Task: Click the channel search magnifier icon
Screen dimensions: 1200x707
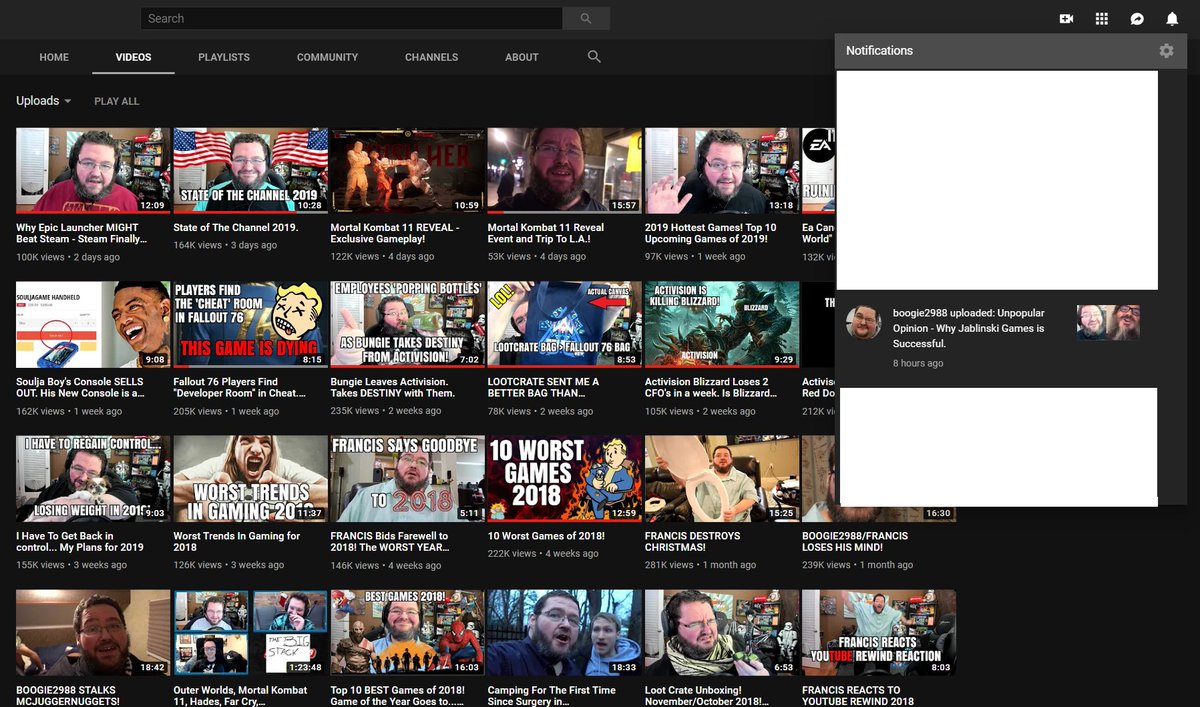Action: pyautogui.click(x=594, y=57)
